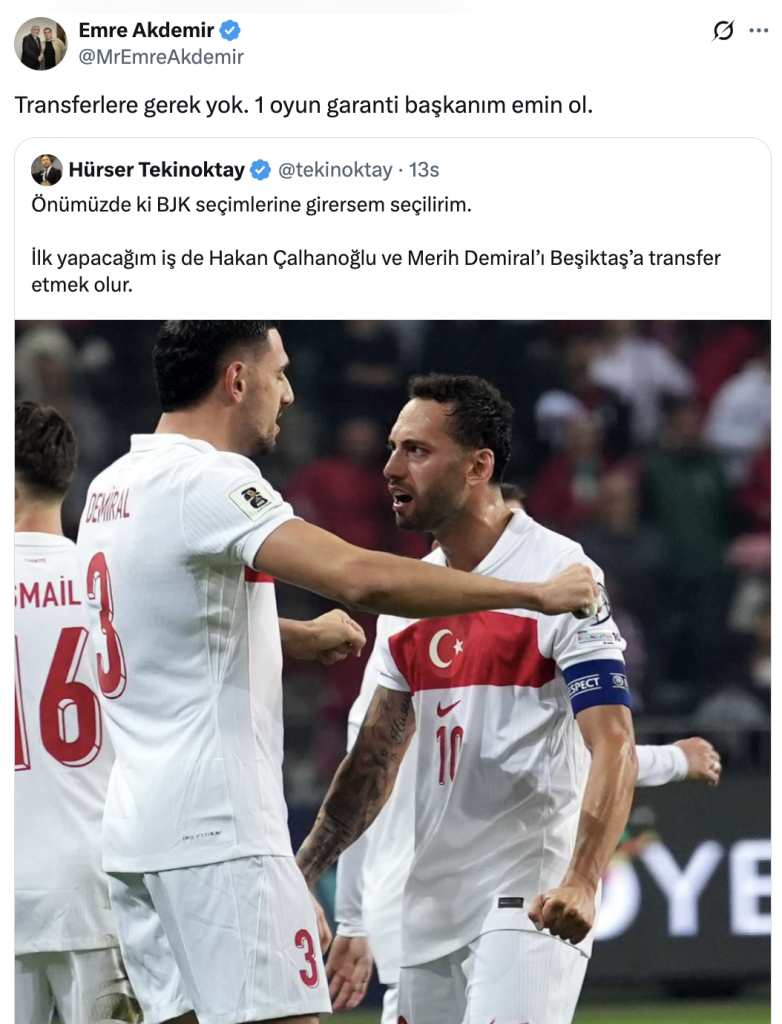The height and width of the screenshot is (1024, 782).
Task: Open Hürser Tekinoktay's small profile avatar
Action: [x=46, y=170]
